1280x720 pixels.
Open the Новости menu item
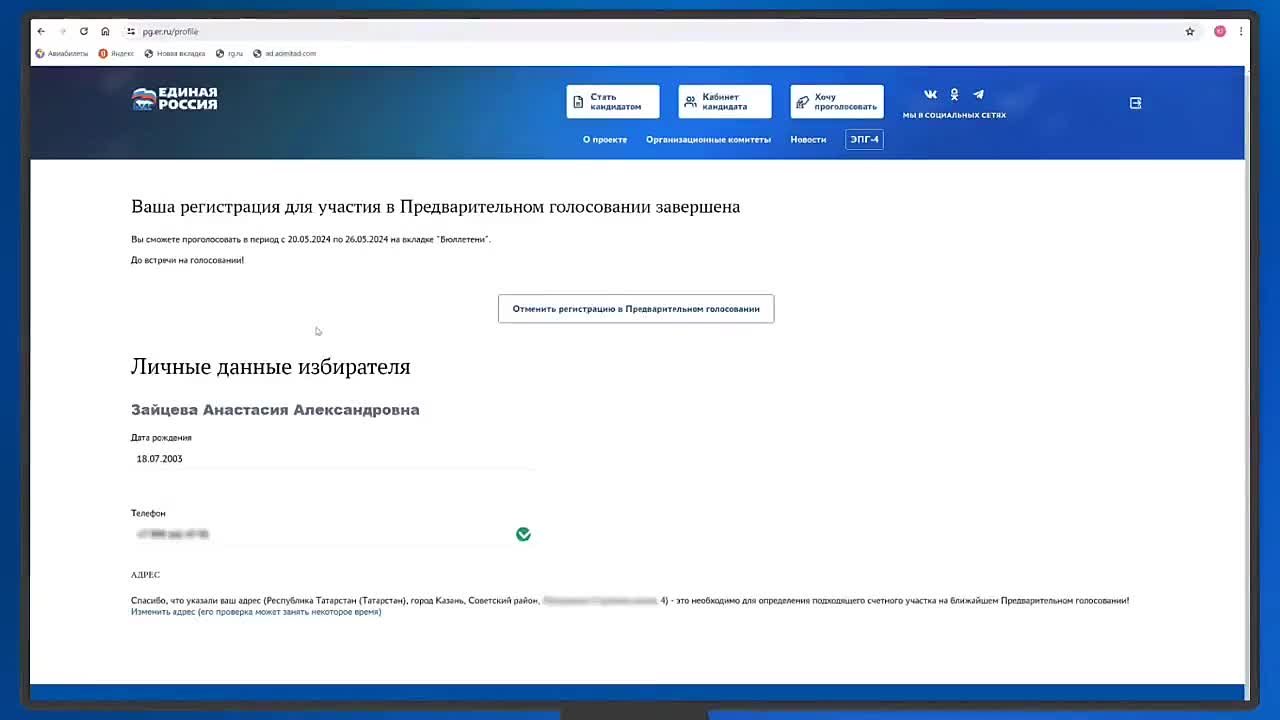point(808,140)
